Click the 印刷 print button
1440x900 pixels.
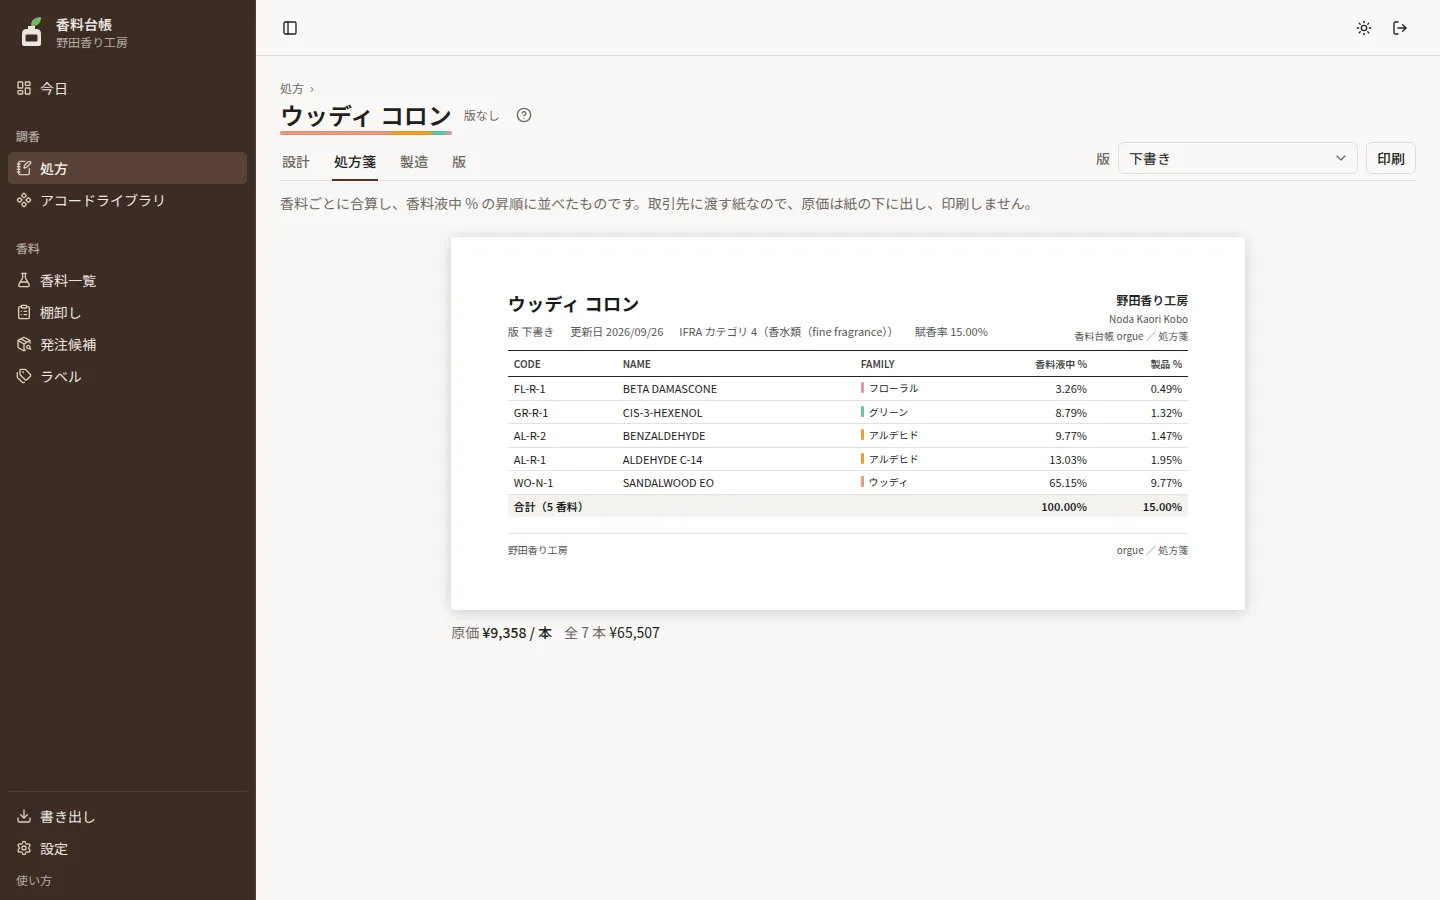pos(1391,158)
